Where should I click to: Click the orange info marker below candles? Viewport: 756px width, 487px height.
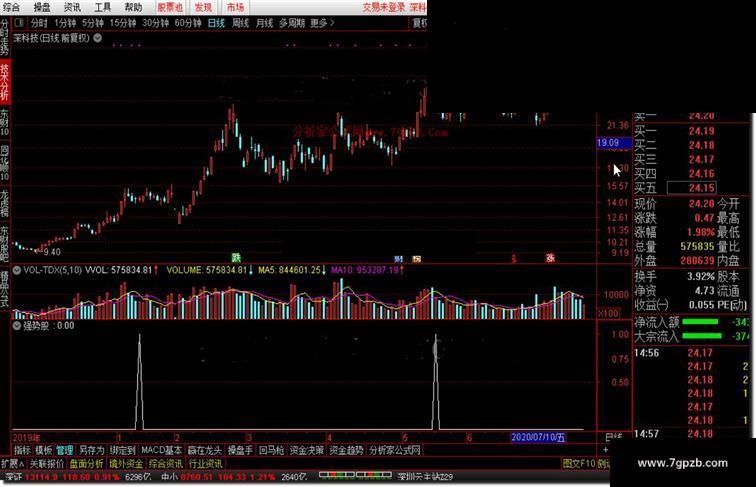tap(417, 259)
